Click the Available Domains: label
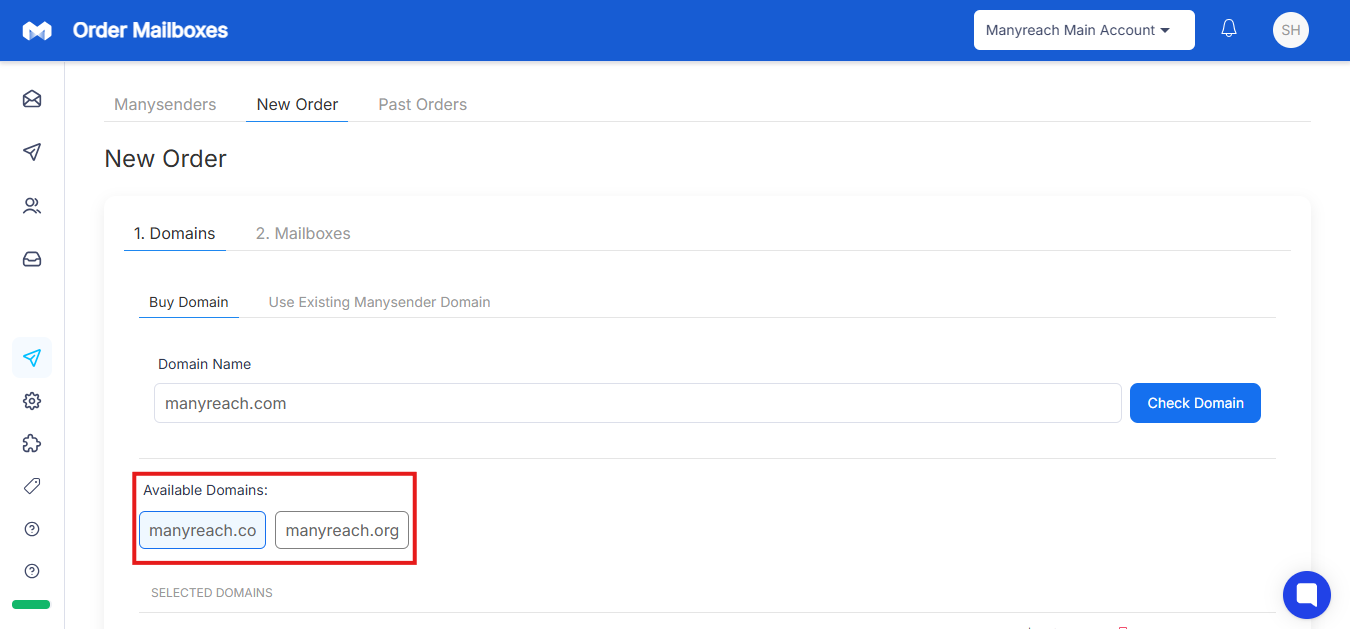 (x=205, y=490)
